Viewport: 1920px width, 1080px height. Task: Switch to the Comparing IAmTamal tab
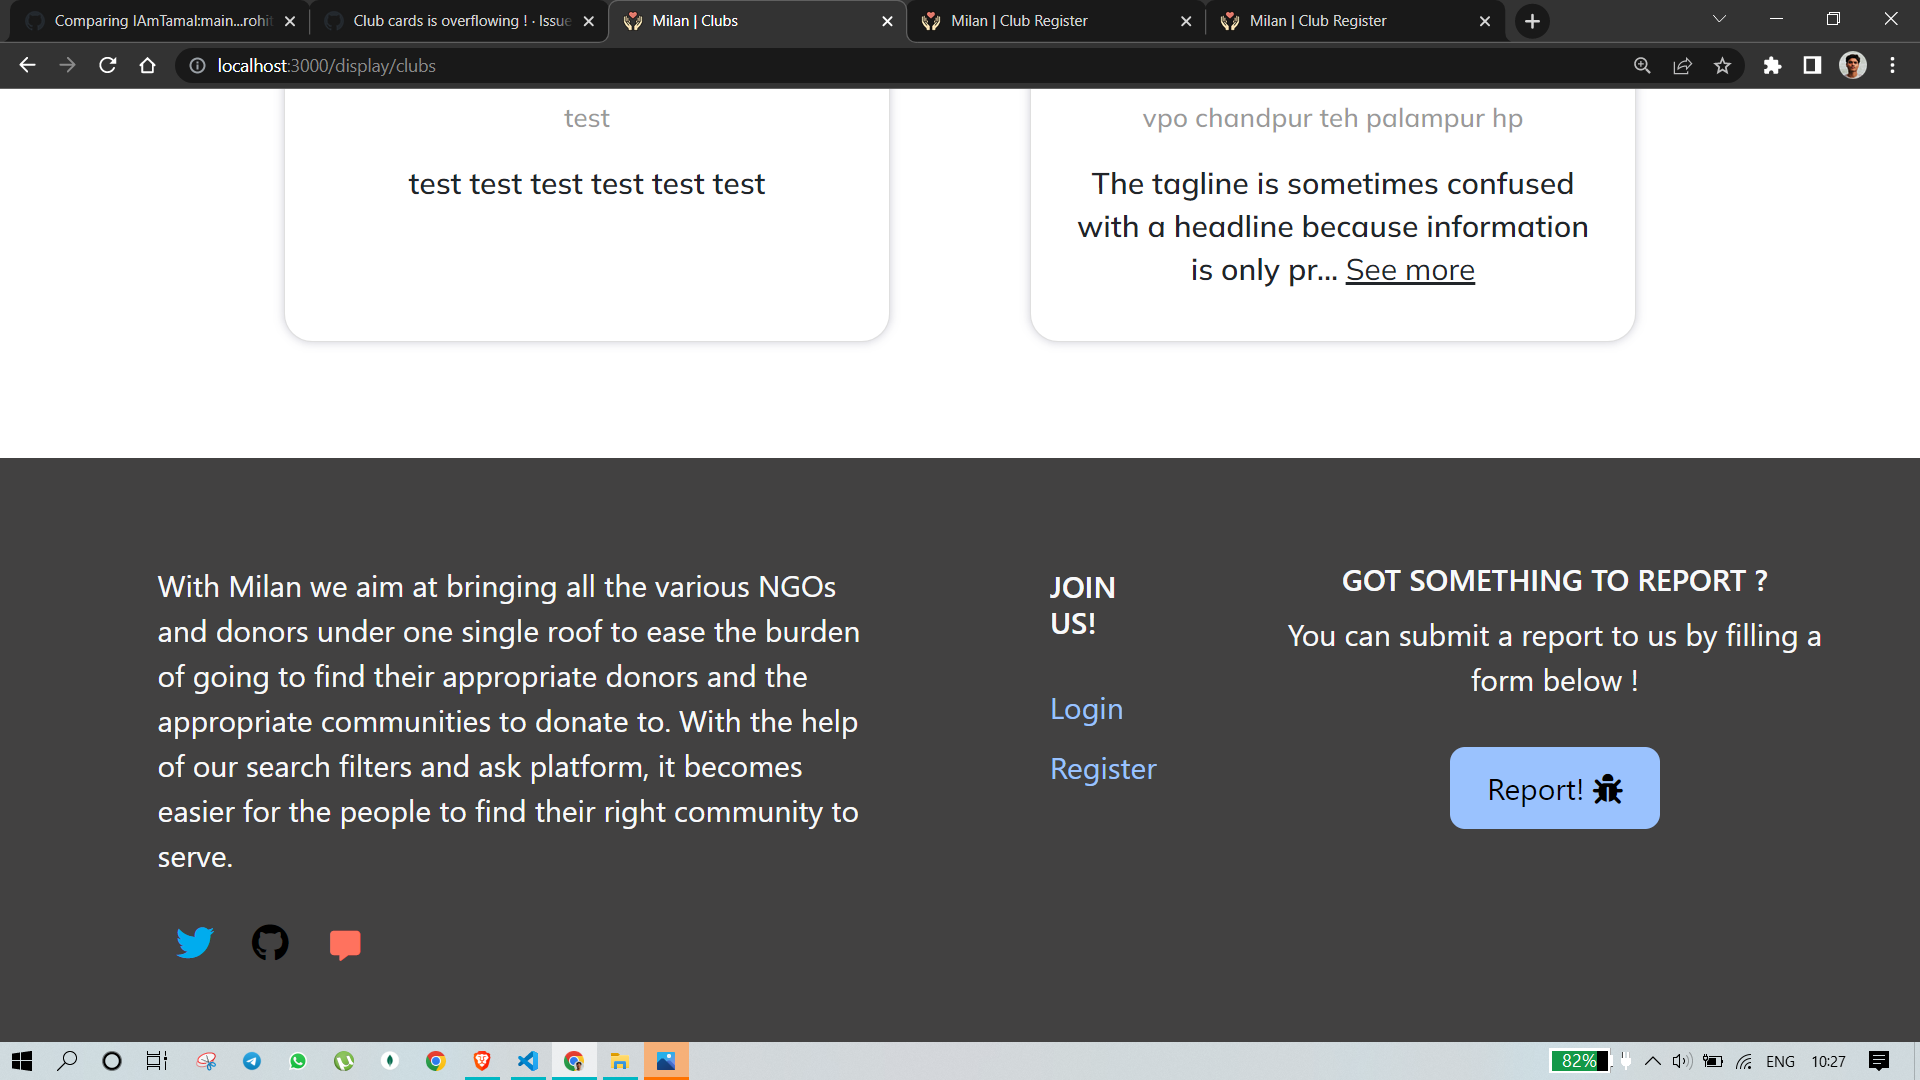click(x=160, y=21)
